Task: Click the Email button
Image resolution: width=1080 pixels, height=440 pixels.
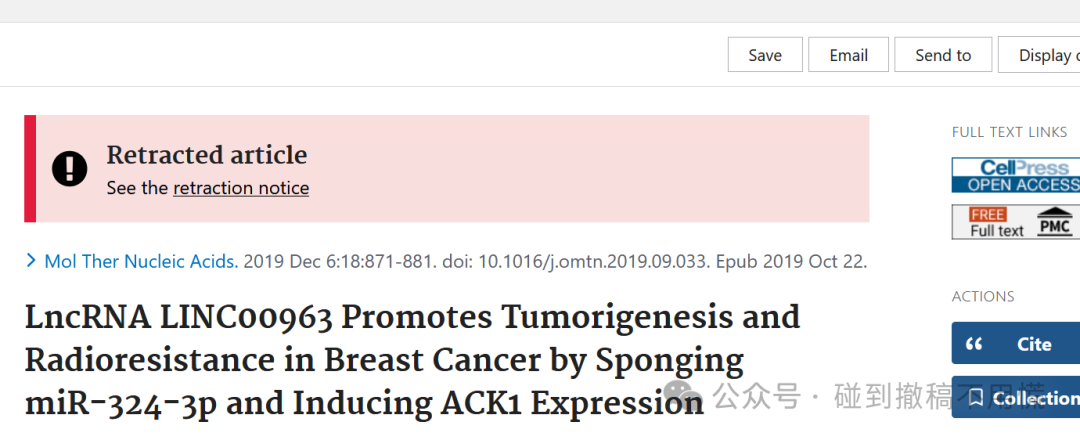Action: coord(849,55)
